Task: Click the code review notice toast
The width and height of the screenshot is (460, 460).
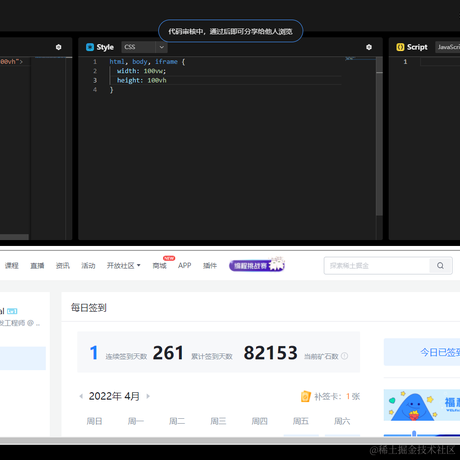Action: tap(230, 31)
